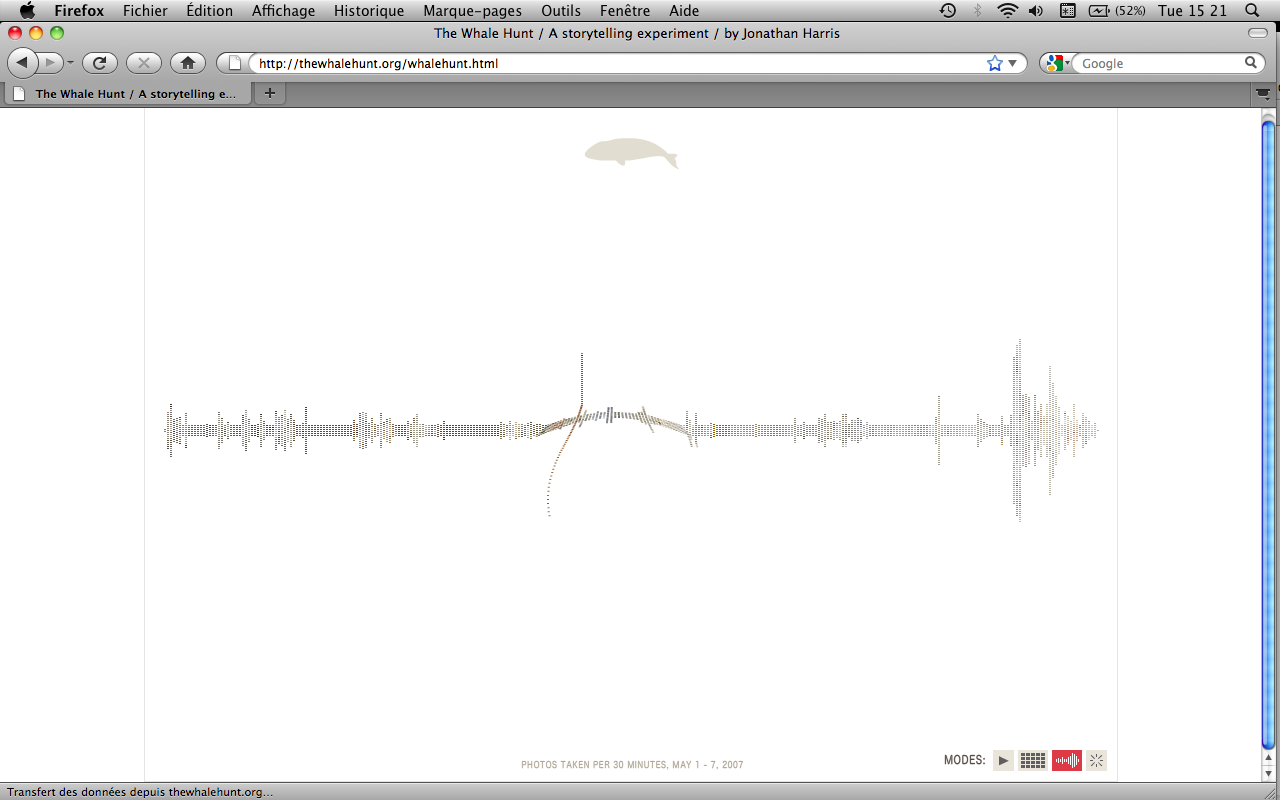Image resolution: width=1280 pixels, height=800 pixels.
Task: Click the 'MODES:' label
Action: pos(964,761)
